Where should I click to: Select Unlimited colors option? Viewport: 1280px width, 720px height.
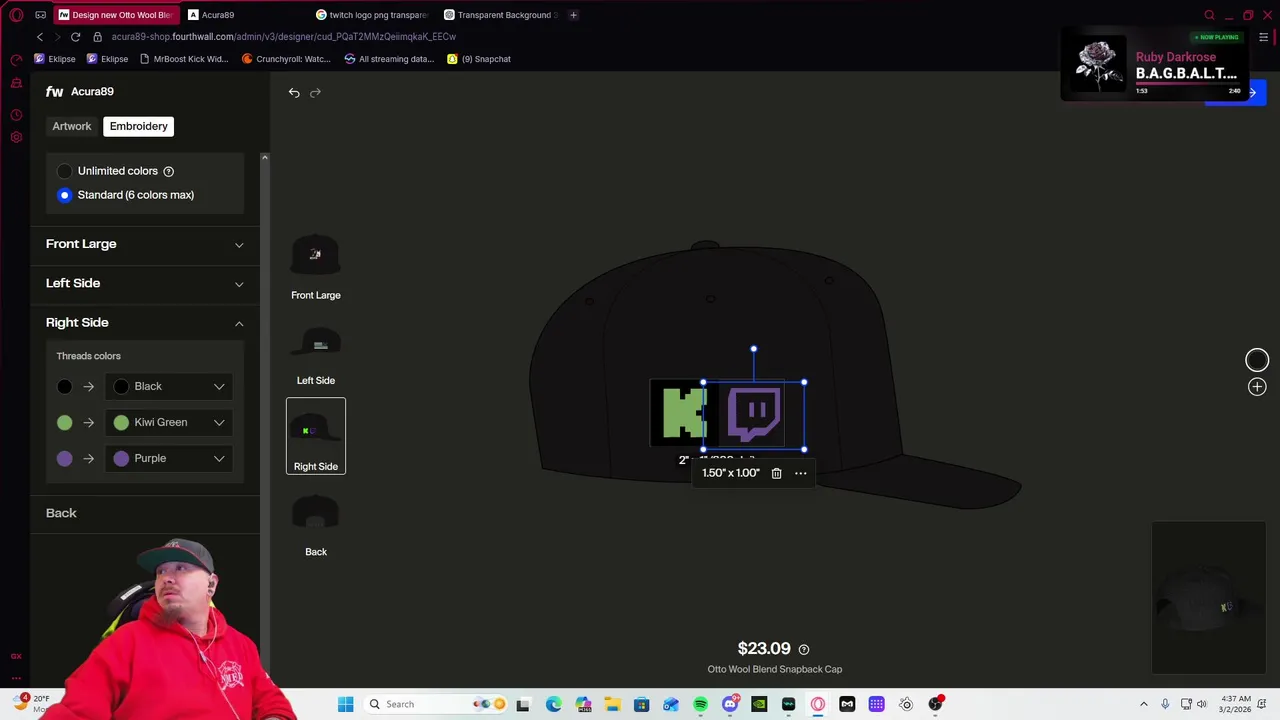pos(65,171)
